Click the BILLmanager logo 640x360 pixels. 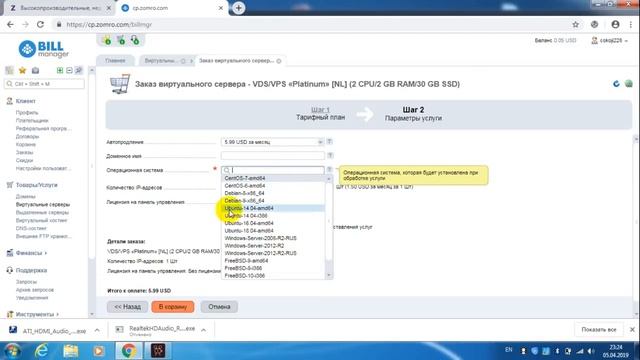[x=44, y=49]
